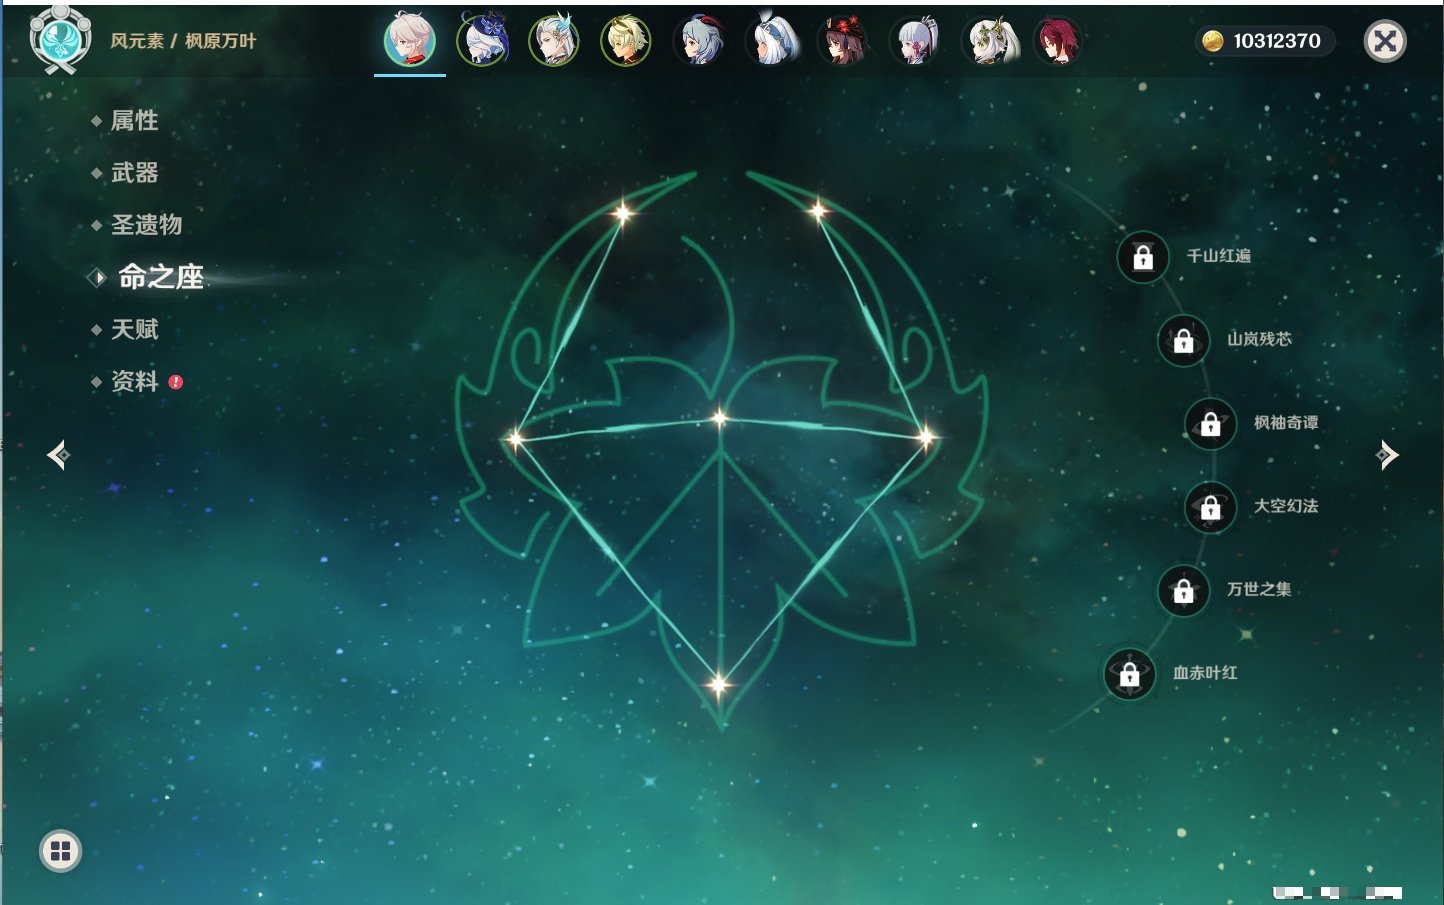Screen dimensions: 1444x905
Task: Select the upper-left star of the constellation
Action: click(623, 212)
